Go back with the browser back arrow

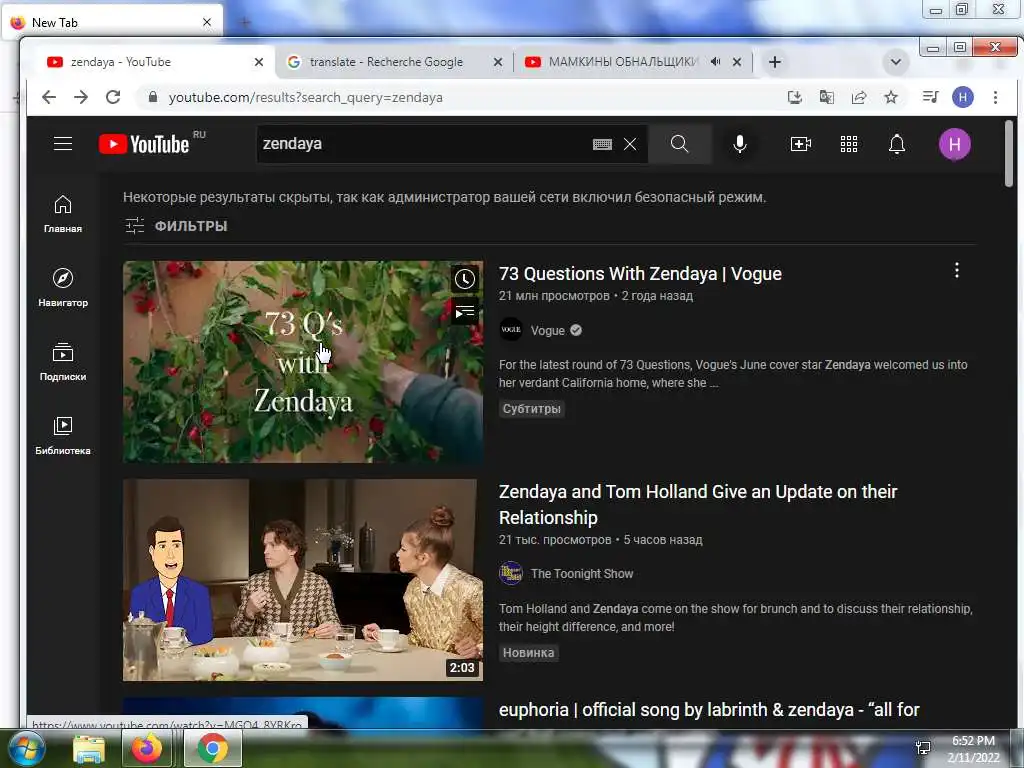49,97
